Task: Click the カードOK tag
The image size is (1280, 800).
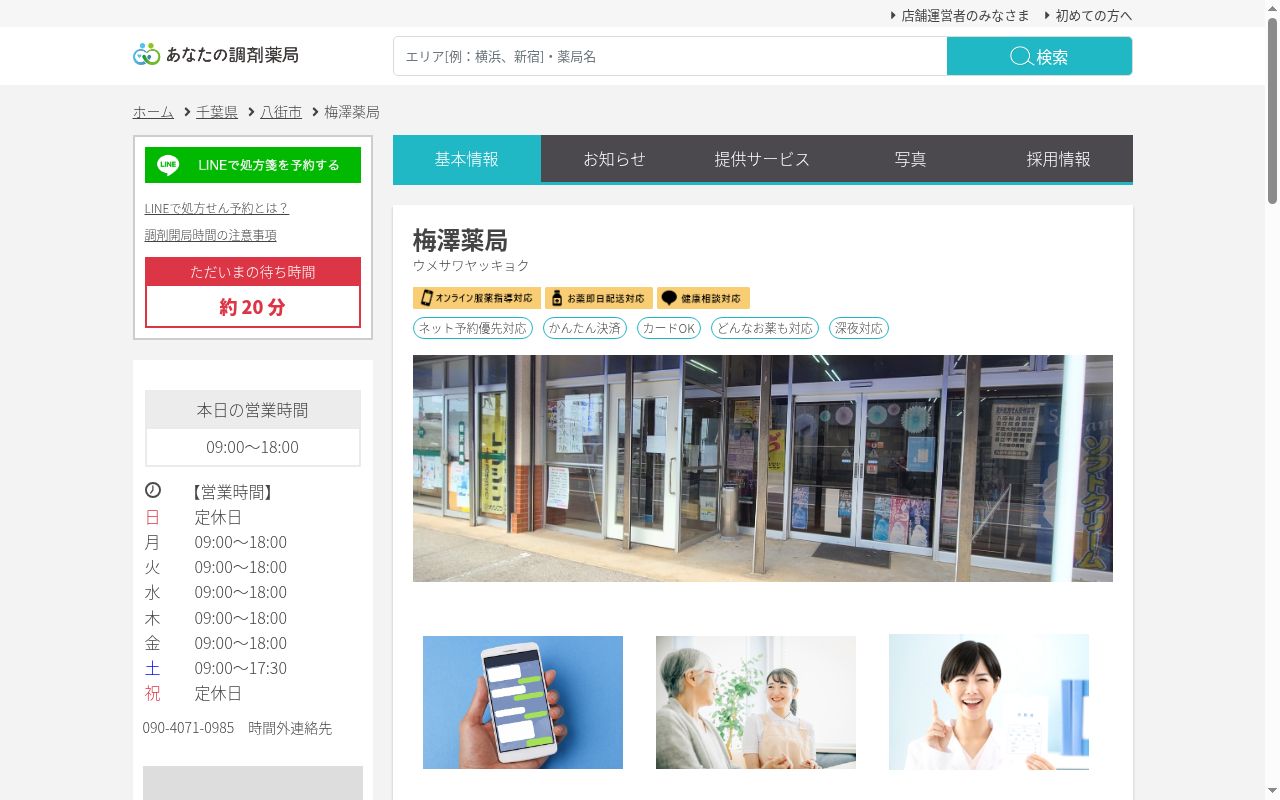Action: click(x=669, y=328)
